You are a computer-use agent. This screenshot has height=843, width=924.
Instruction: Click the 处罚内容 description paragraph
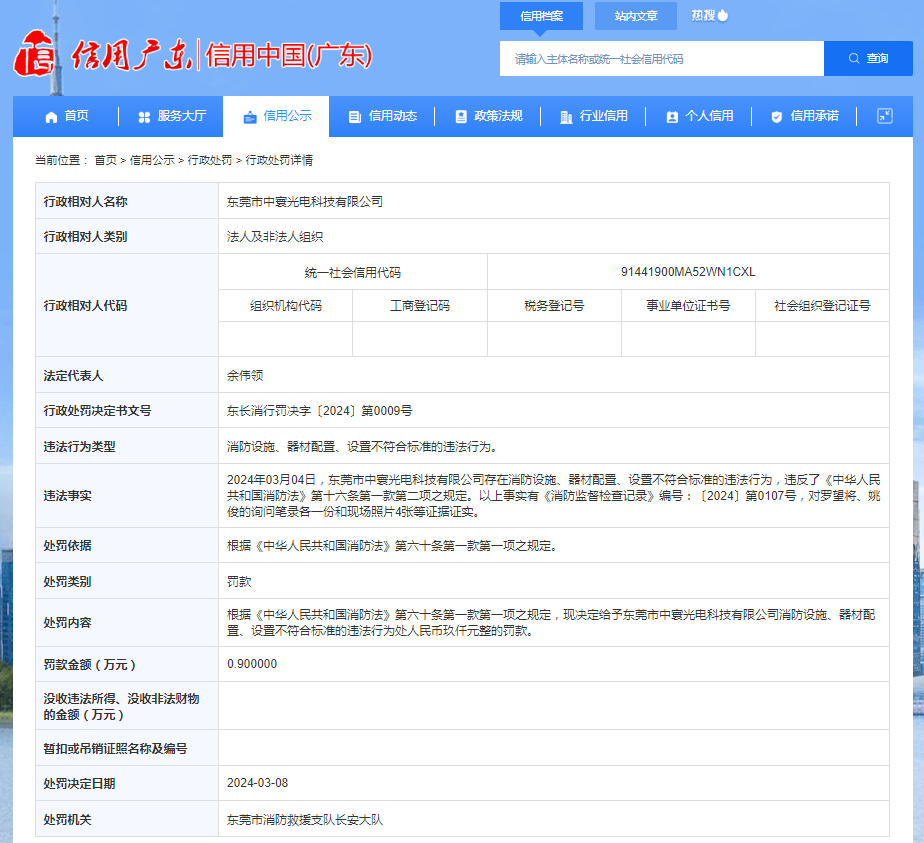pyautogui.click(x=552, y=623)
